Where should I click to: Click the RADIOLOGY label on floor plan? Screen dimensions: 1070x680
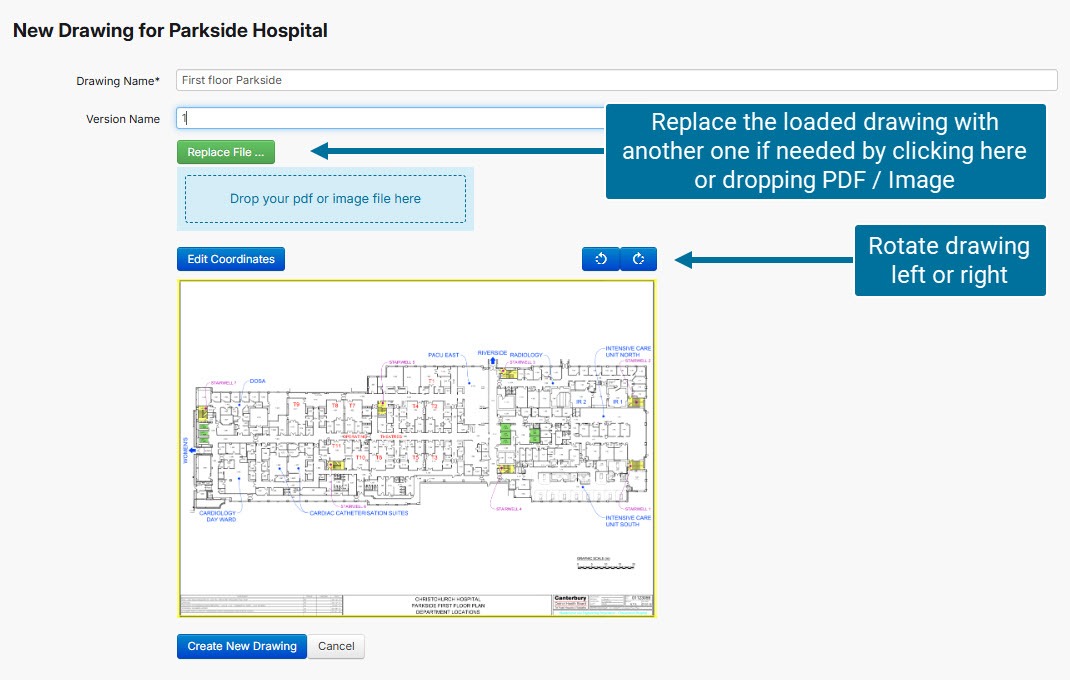(526, 355)
